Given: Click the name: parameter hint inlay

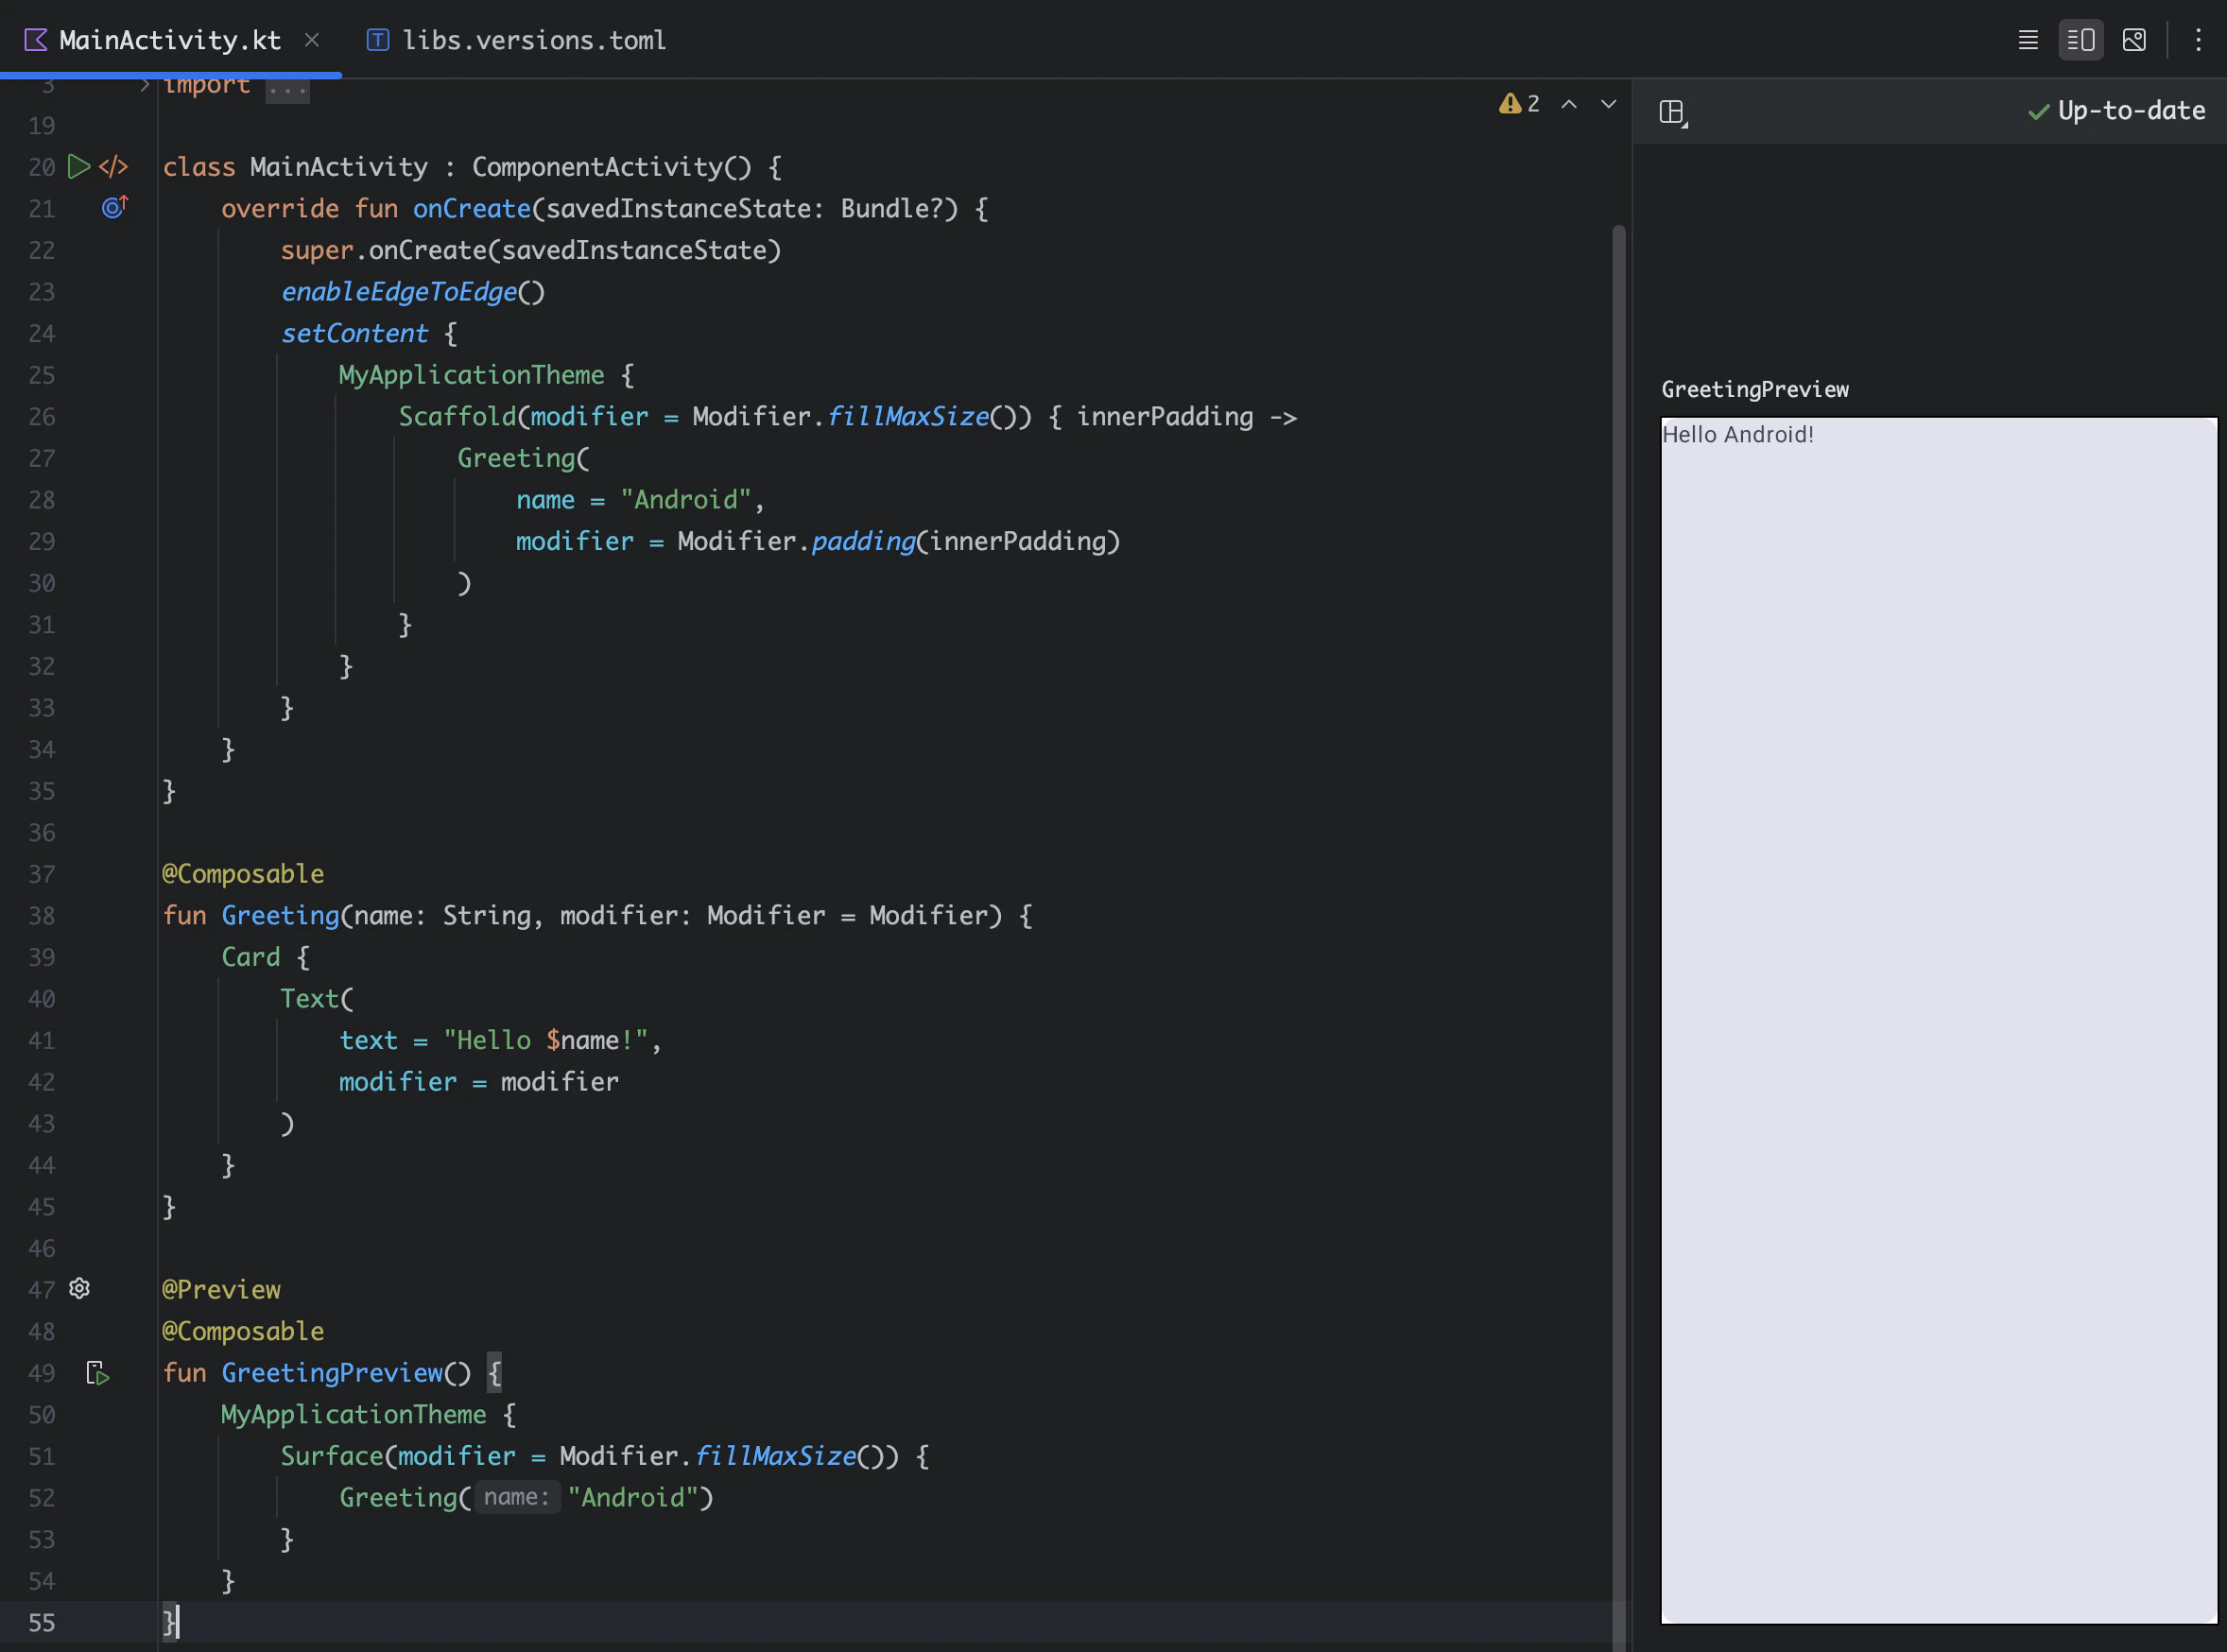Looking at the screenshot, I should 516,1497.
